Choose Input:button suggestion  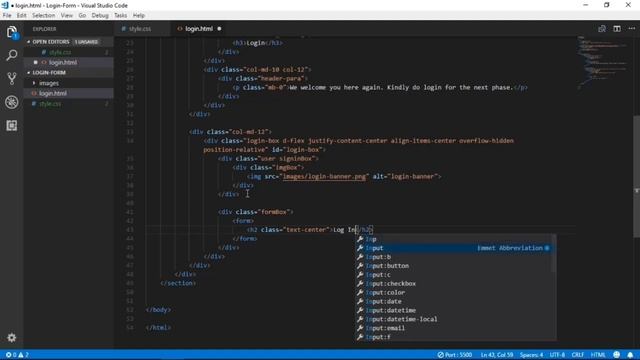(453, 266)
